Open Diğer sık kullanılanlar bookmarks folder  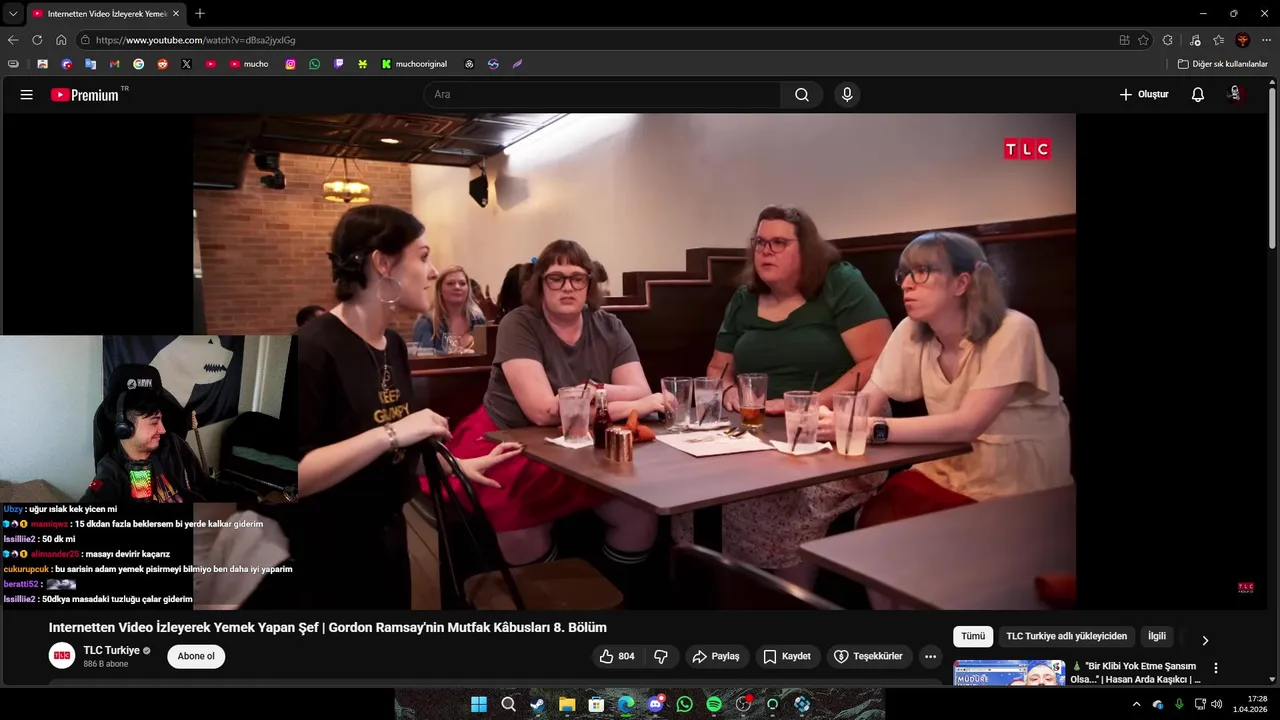pyautogui.click(x=1222, y=64)
